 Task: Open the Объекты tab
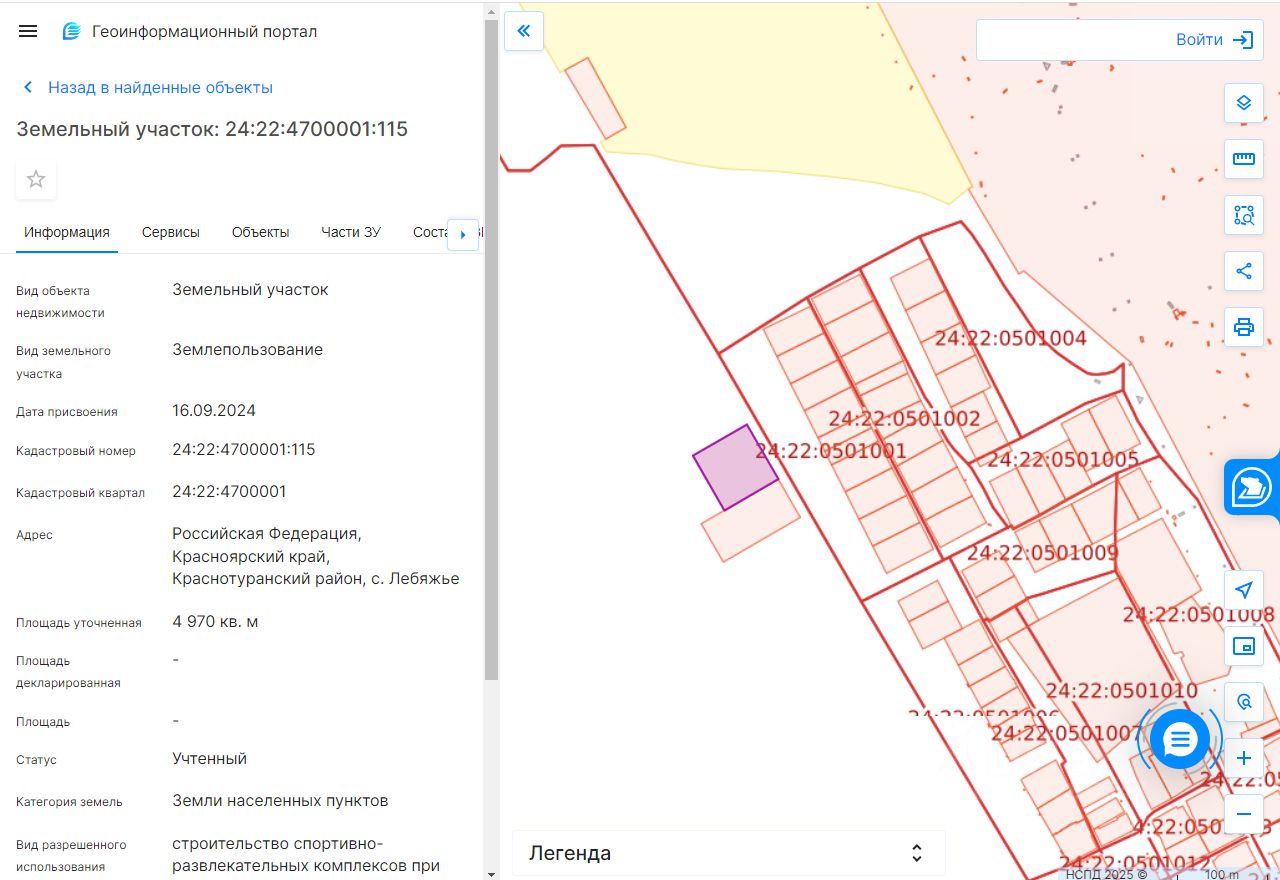point(260,232)
